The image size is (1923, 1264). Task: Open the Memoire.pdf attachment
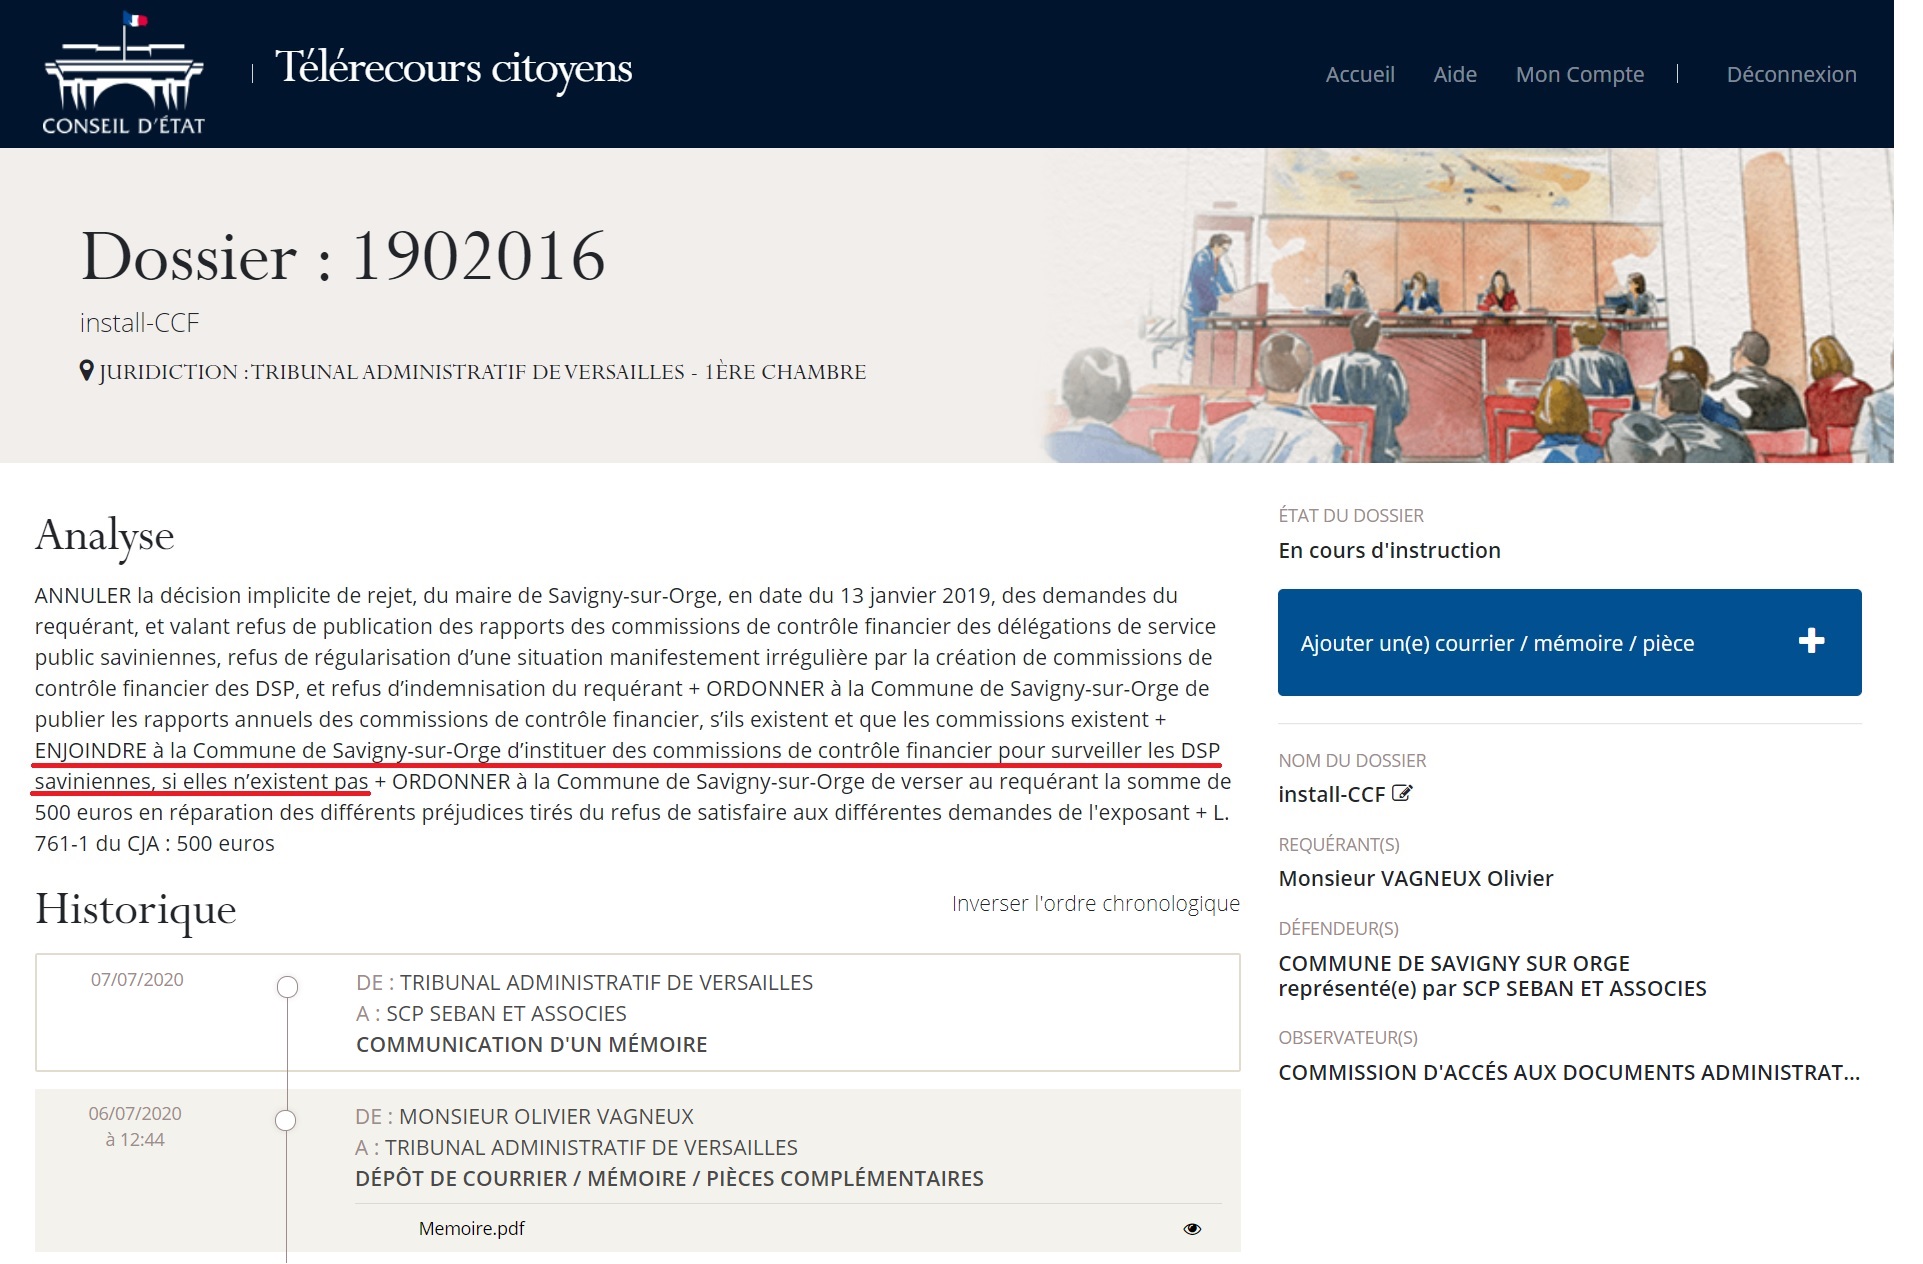(471, 1228)
